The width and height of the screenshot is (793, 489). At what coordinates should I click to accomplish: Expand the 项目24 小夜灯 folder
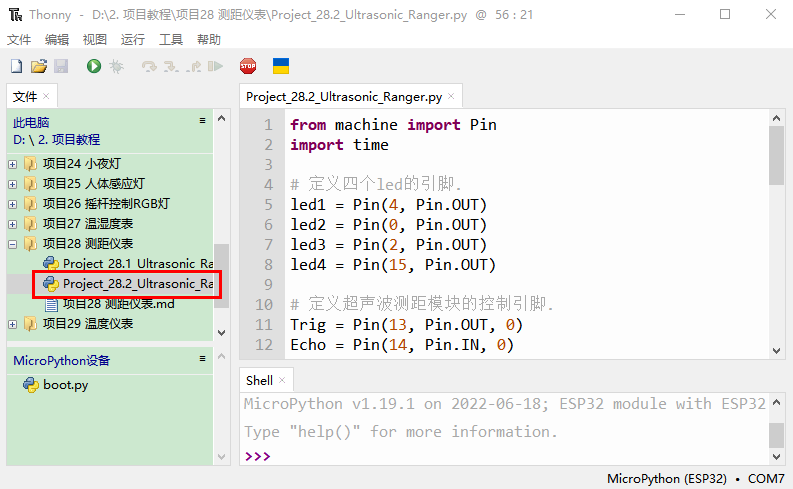13,163
